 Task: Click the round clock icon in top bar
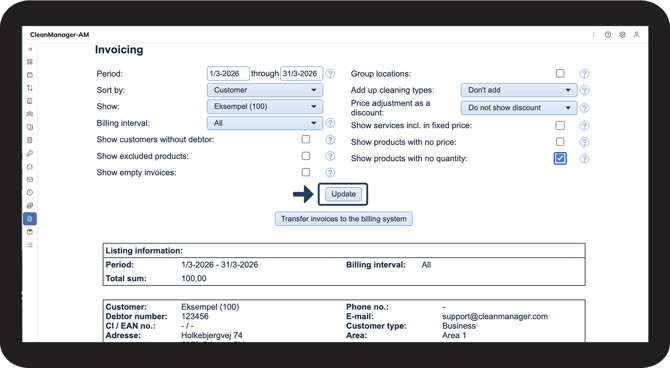(x=608, y=35)
